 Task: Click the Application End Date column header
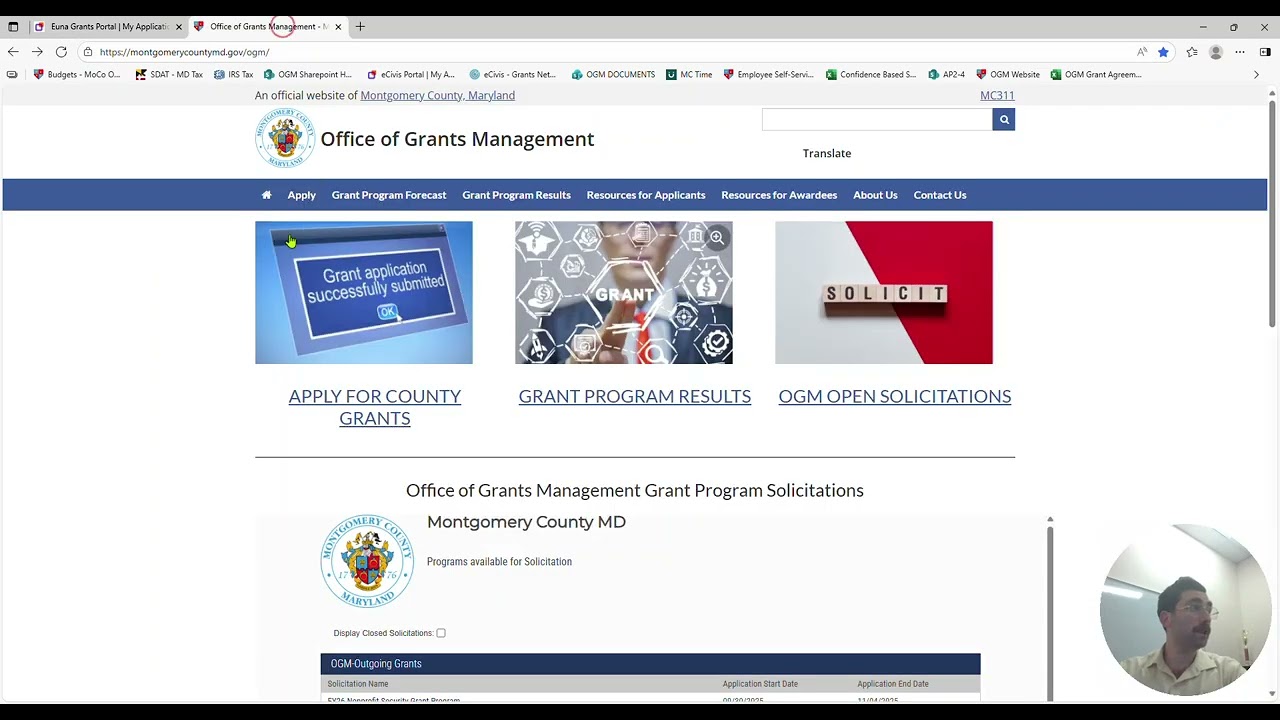point(893,684)
